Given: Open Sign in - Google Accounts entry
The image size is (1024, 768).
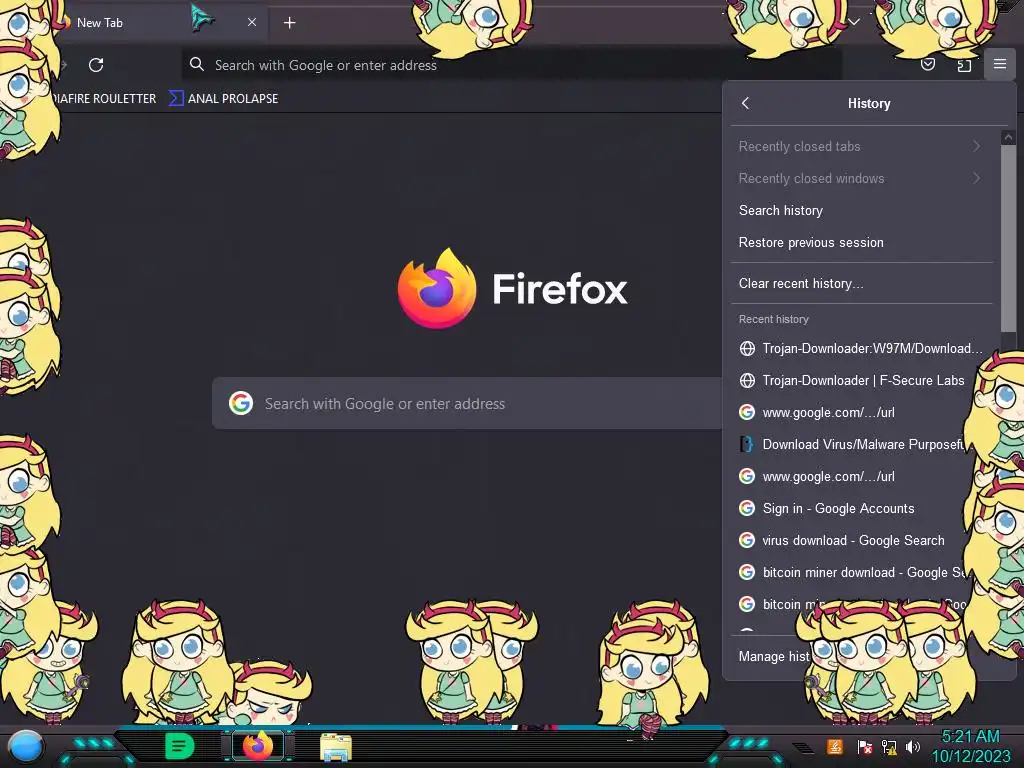Looking at the screenshot, I should pyautogui.click(x=860, y=508).
